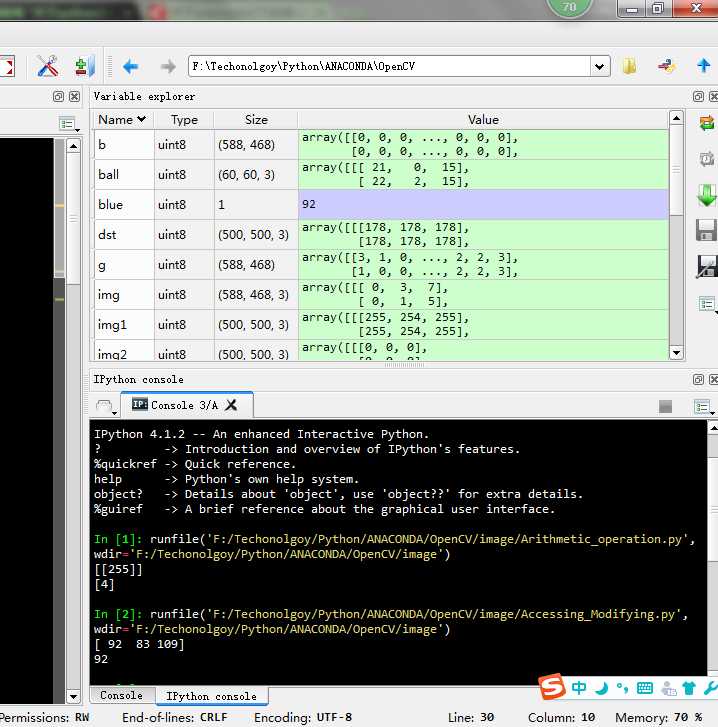
Task: Open Variable explorer options list icon
Action: [x=708, y=305]
